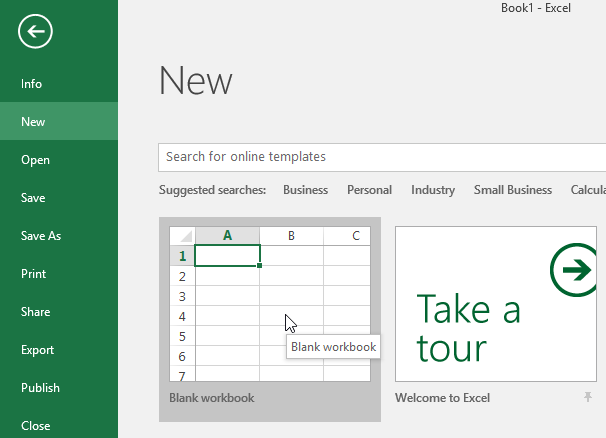Go to the Open page
This screenshot has height=438, width=606.
click(35, 160)
